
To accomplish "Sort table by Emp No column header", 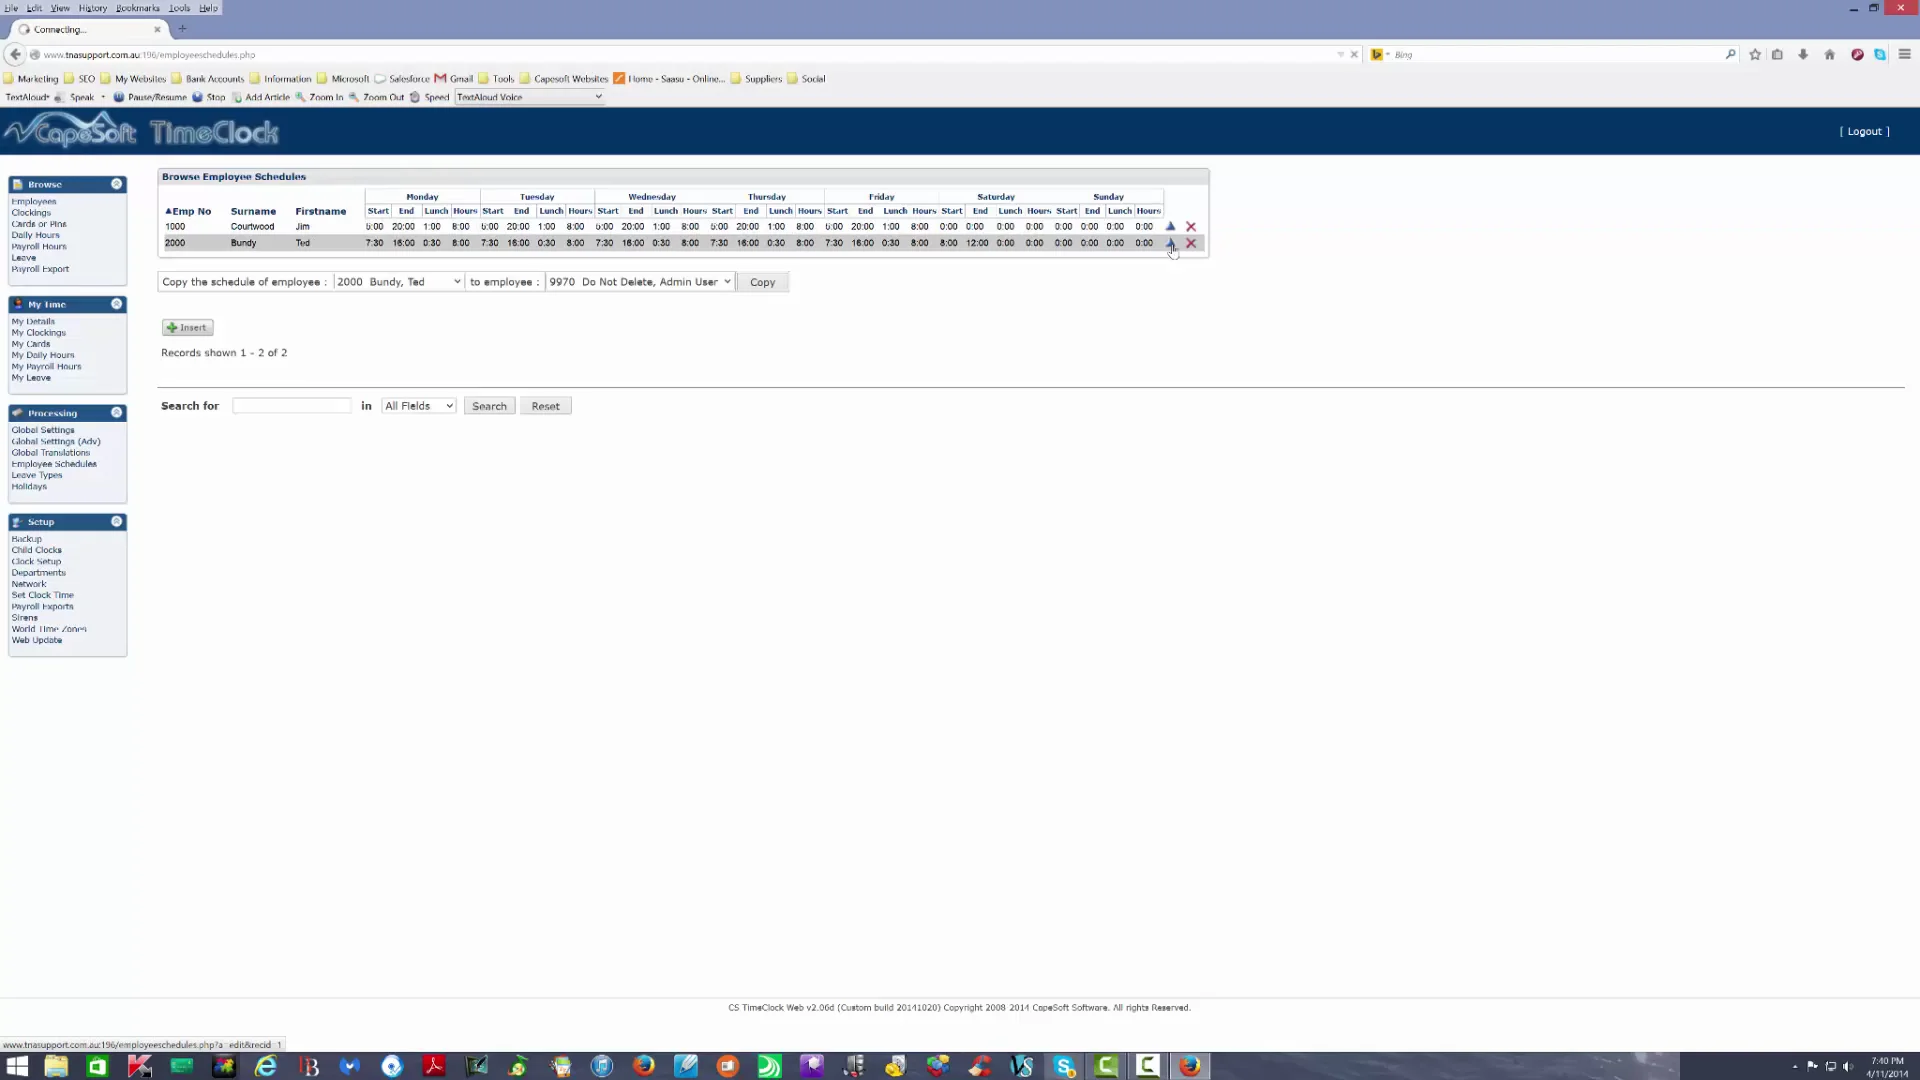I will pyautogui.click(x=188, y=212).
